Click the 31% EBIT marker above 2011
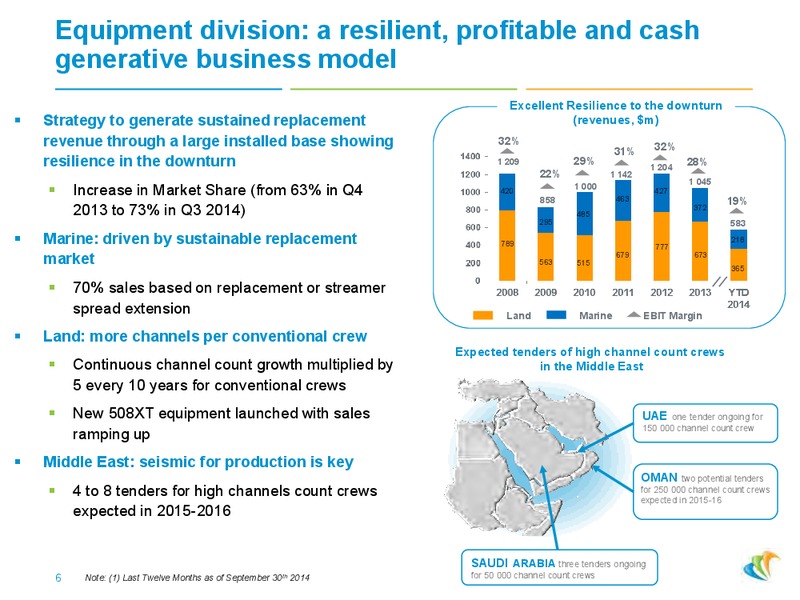This screenshot has width=800, height=600. [621, 163]
